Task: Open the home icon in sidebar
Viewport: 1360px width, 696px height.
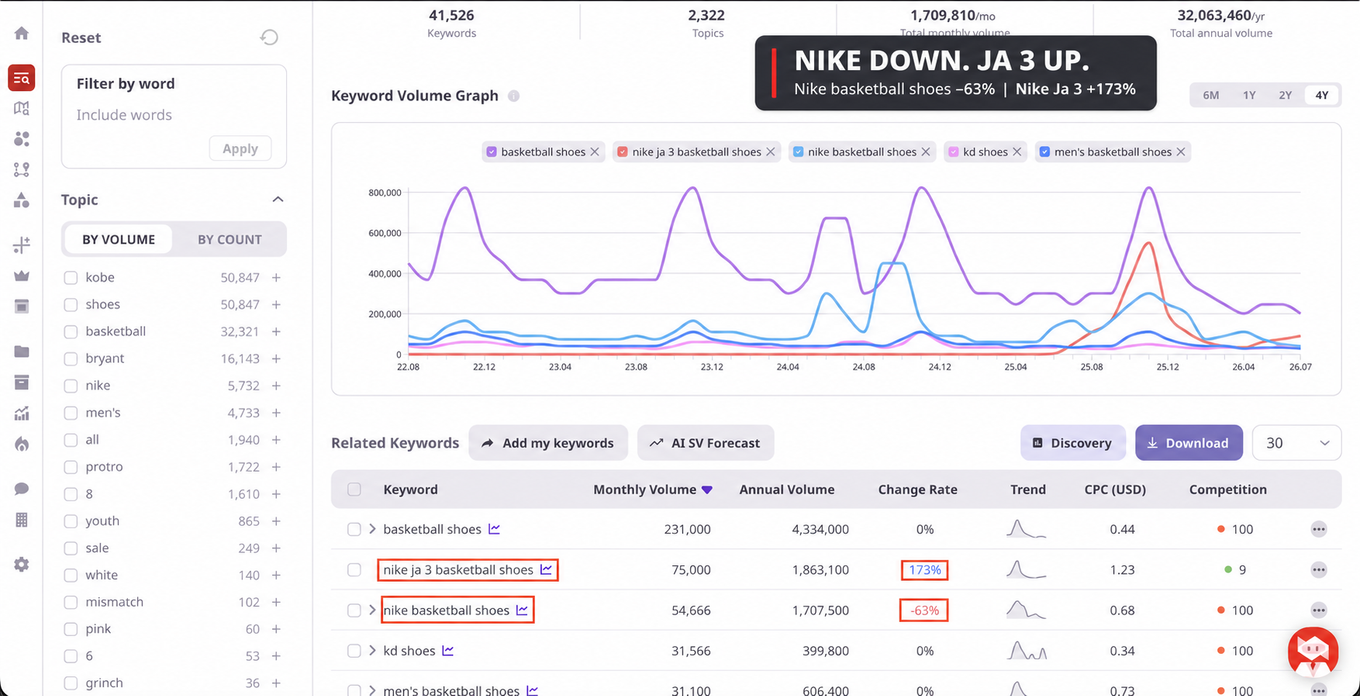Action: tap(21, 33)
